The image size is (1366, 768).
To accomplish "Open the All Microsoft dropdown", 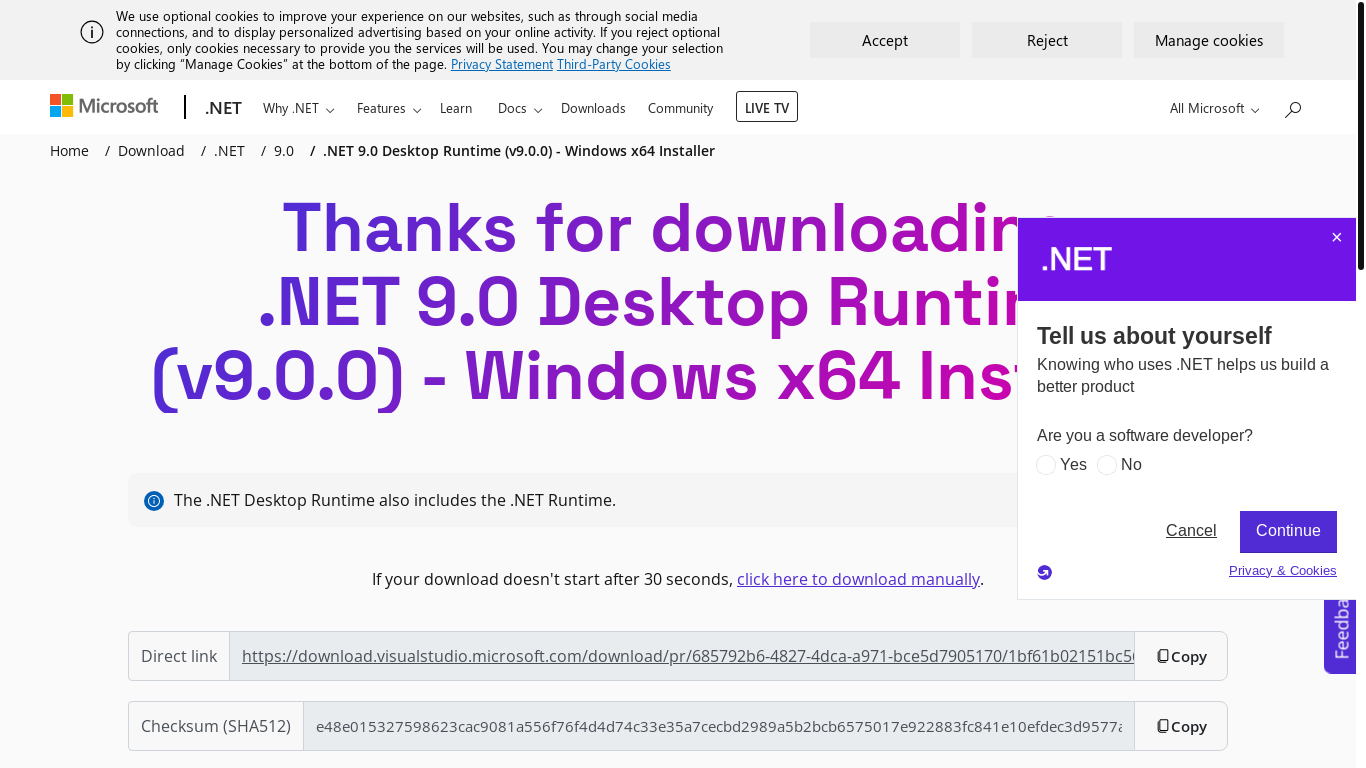I will (1214, 108).
